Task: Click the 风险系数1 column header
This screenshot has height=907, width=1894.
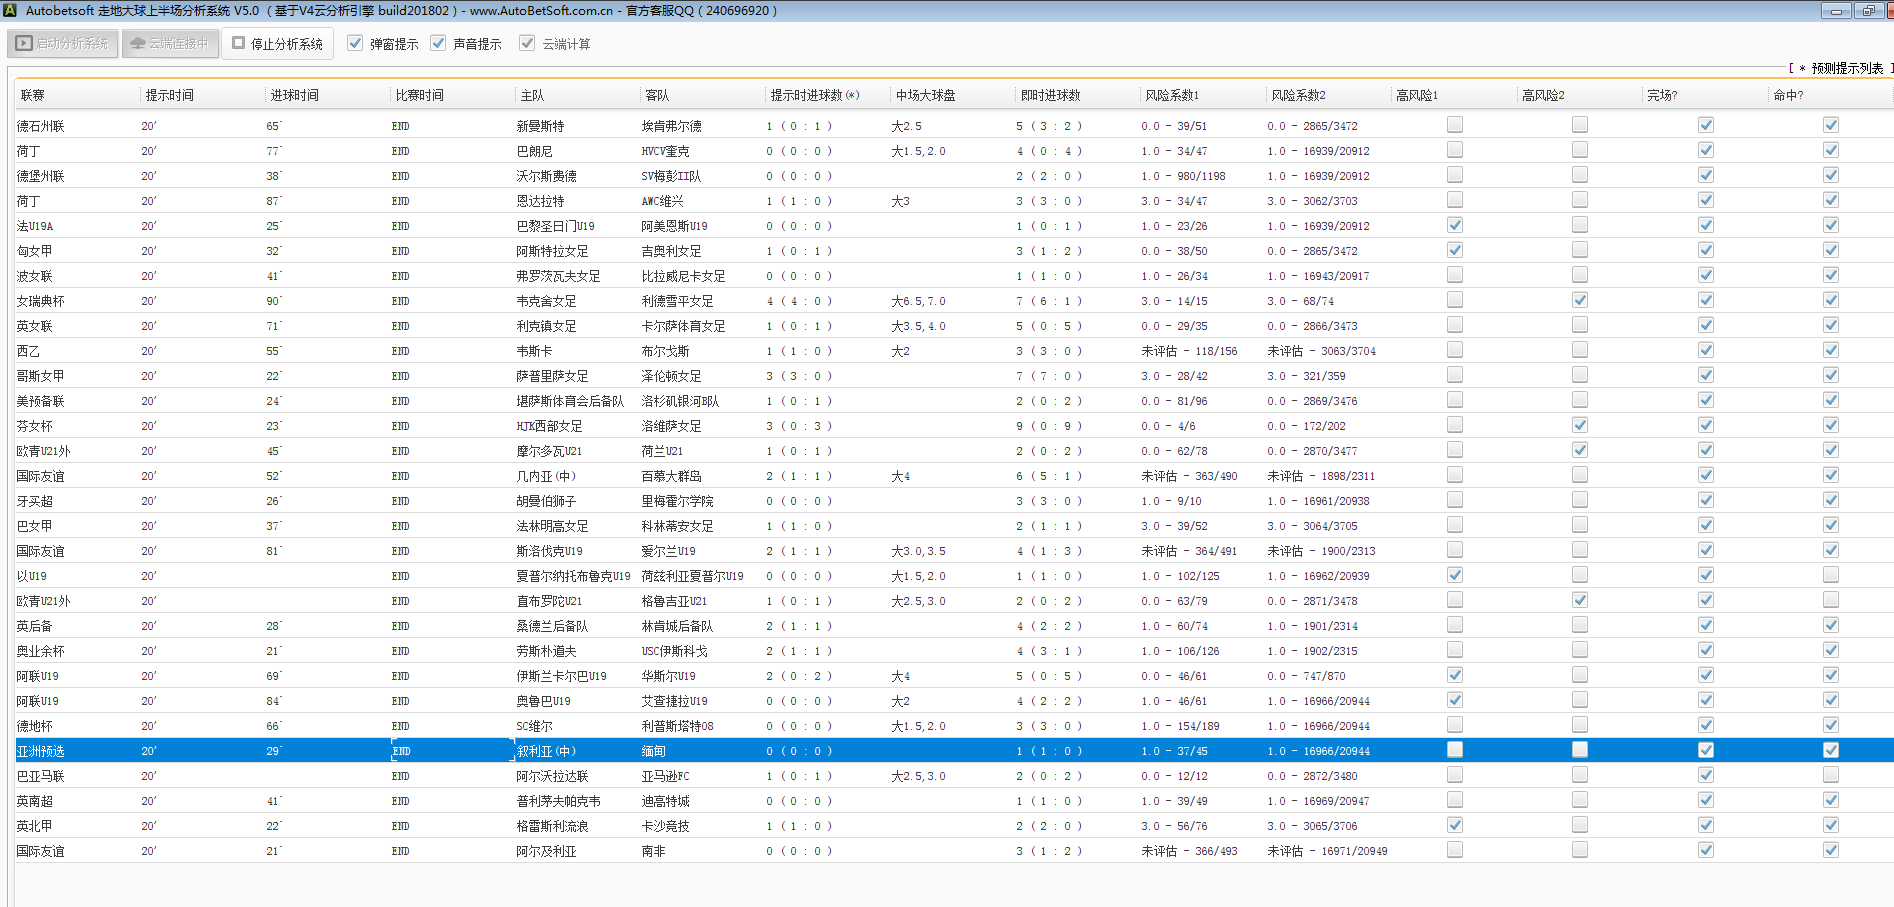Action: point(1171,95)
